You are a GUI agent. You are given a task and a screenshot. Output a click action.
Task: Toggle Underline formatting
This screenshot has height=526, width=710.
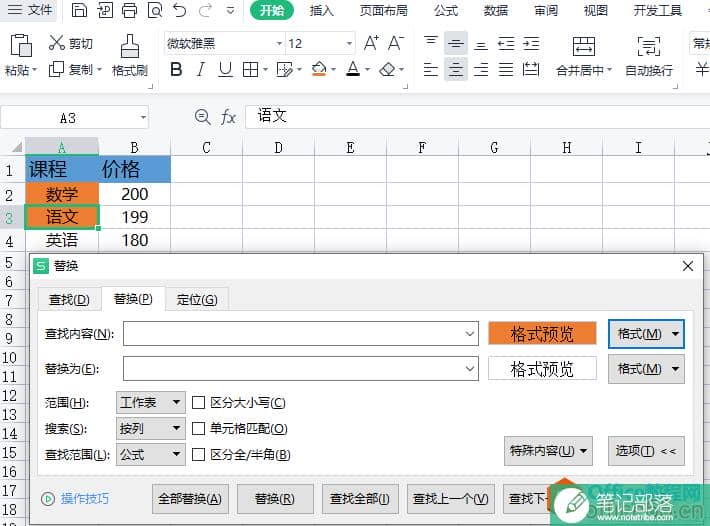[x=225, y=70]
